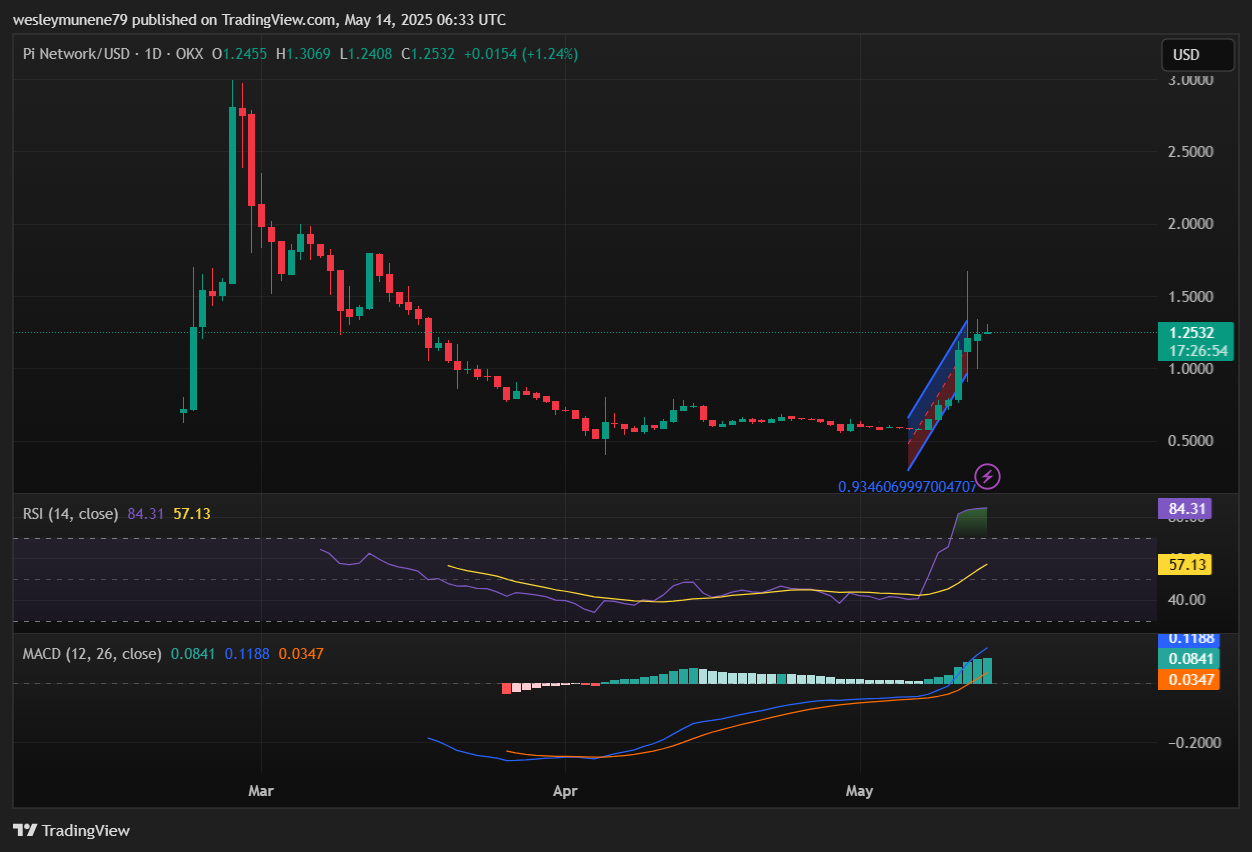Click the purple lightning bolt event icon
The image size is (1252, 852).
click(988, 476)
